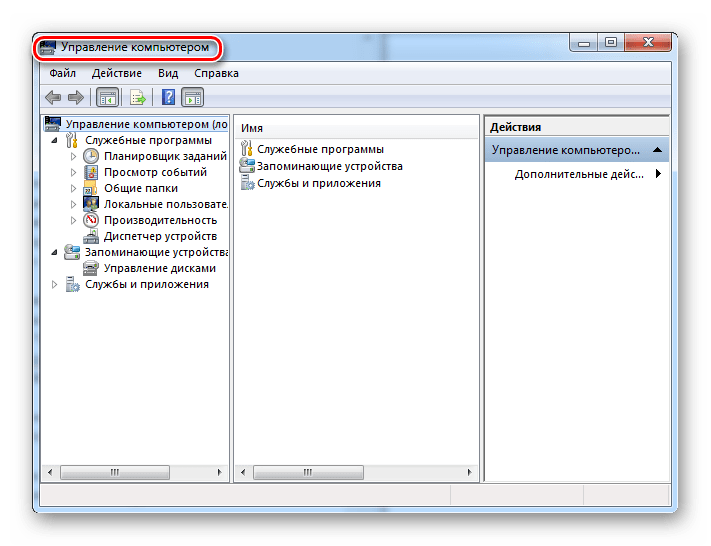
Task: Expand the Планировщик заданий node
Action: point(73,156)
